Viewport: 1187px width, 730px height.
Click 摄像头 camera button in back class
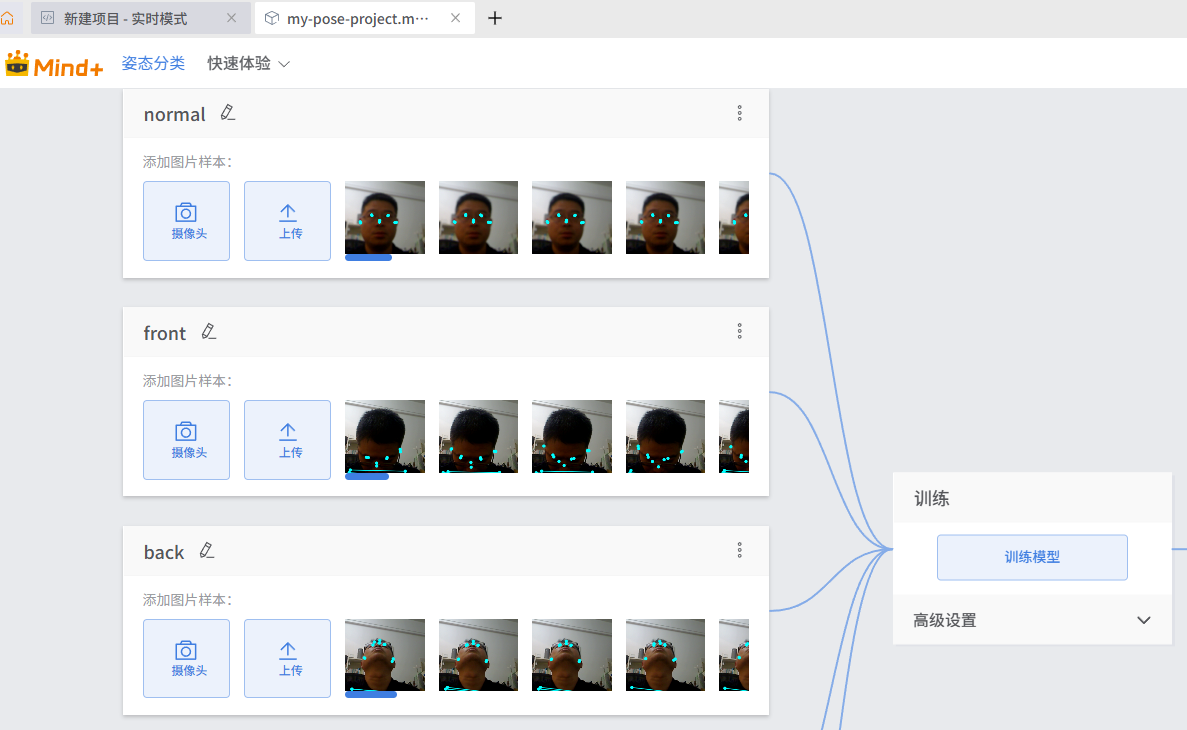pos(186,659)
